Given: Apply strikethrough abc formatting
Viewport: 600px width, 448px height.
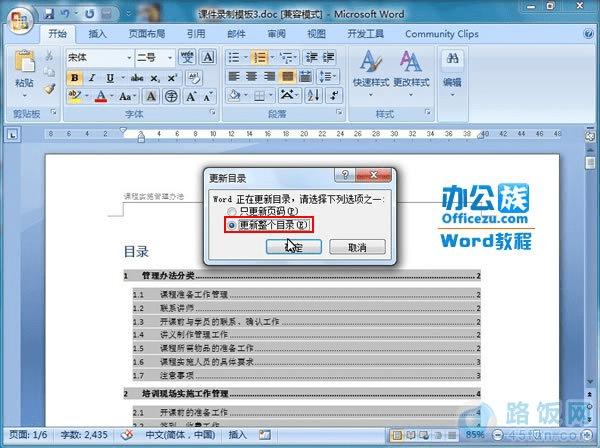Looking at the screenshot, I should click(x=137, y=78).
